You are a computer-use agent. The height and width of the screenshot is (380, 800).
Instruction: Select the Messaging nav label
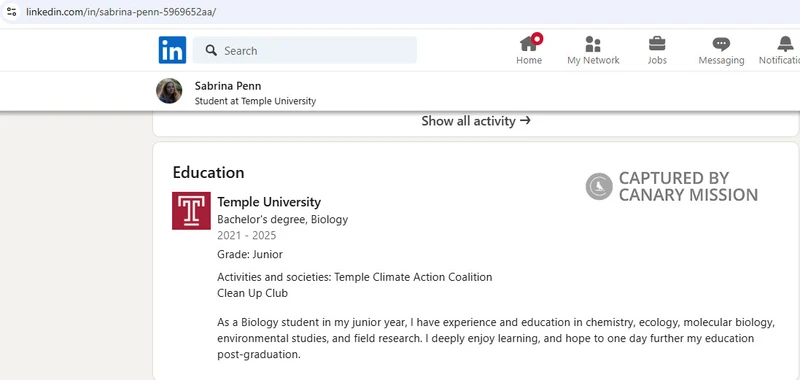[721, 60]
